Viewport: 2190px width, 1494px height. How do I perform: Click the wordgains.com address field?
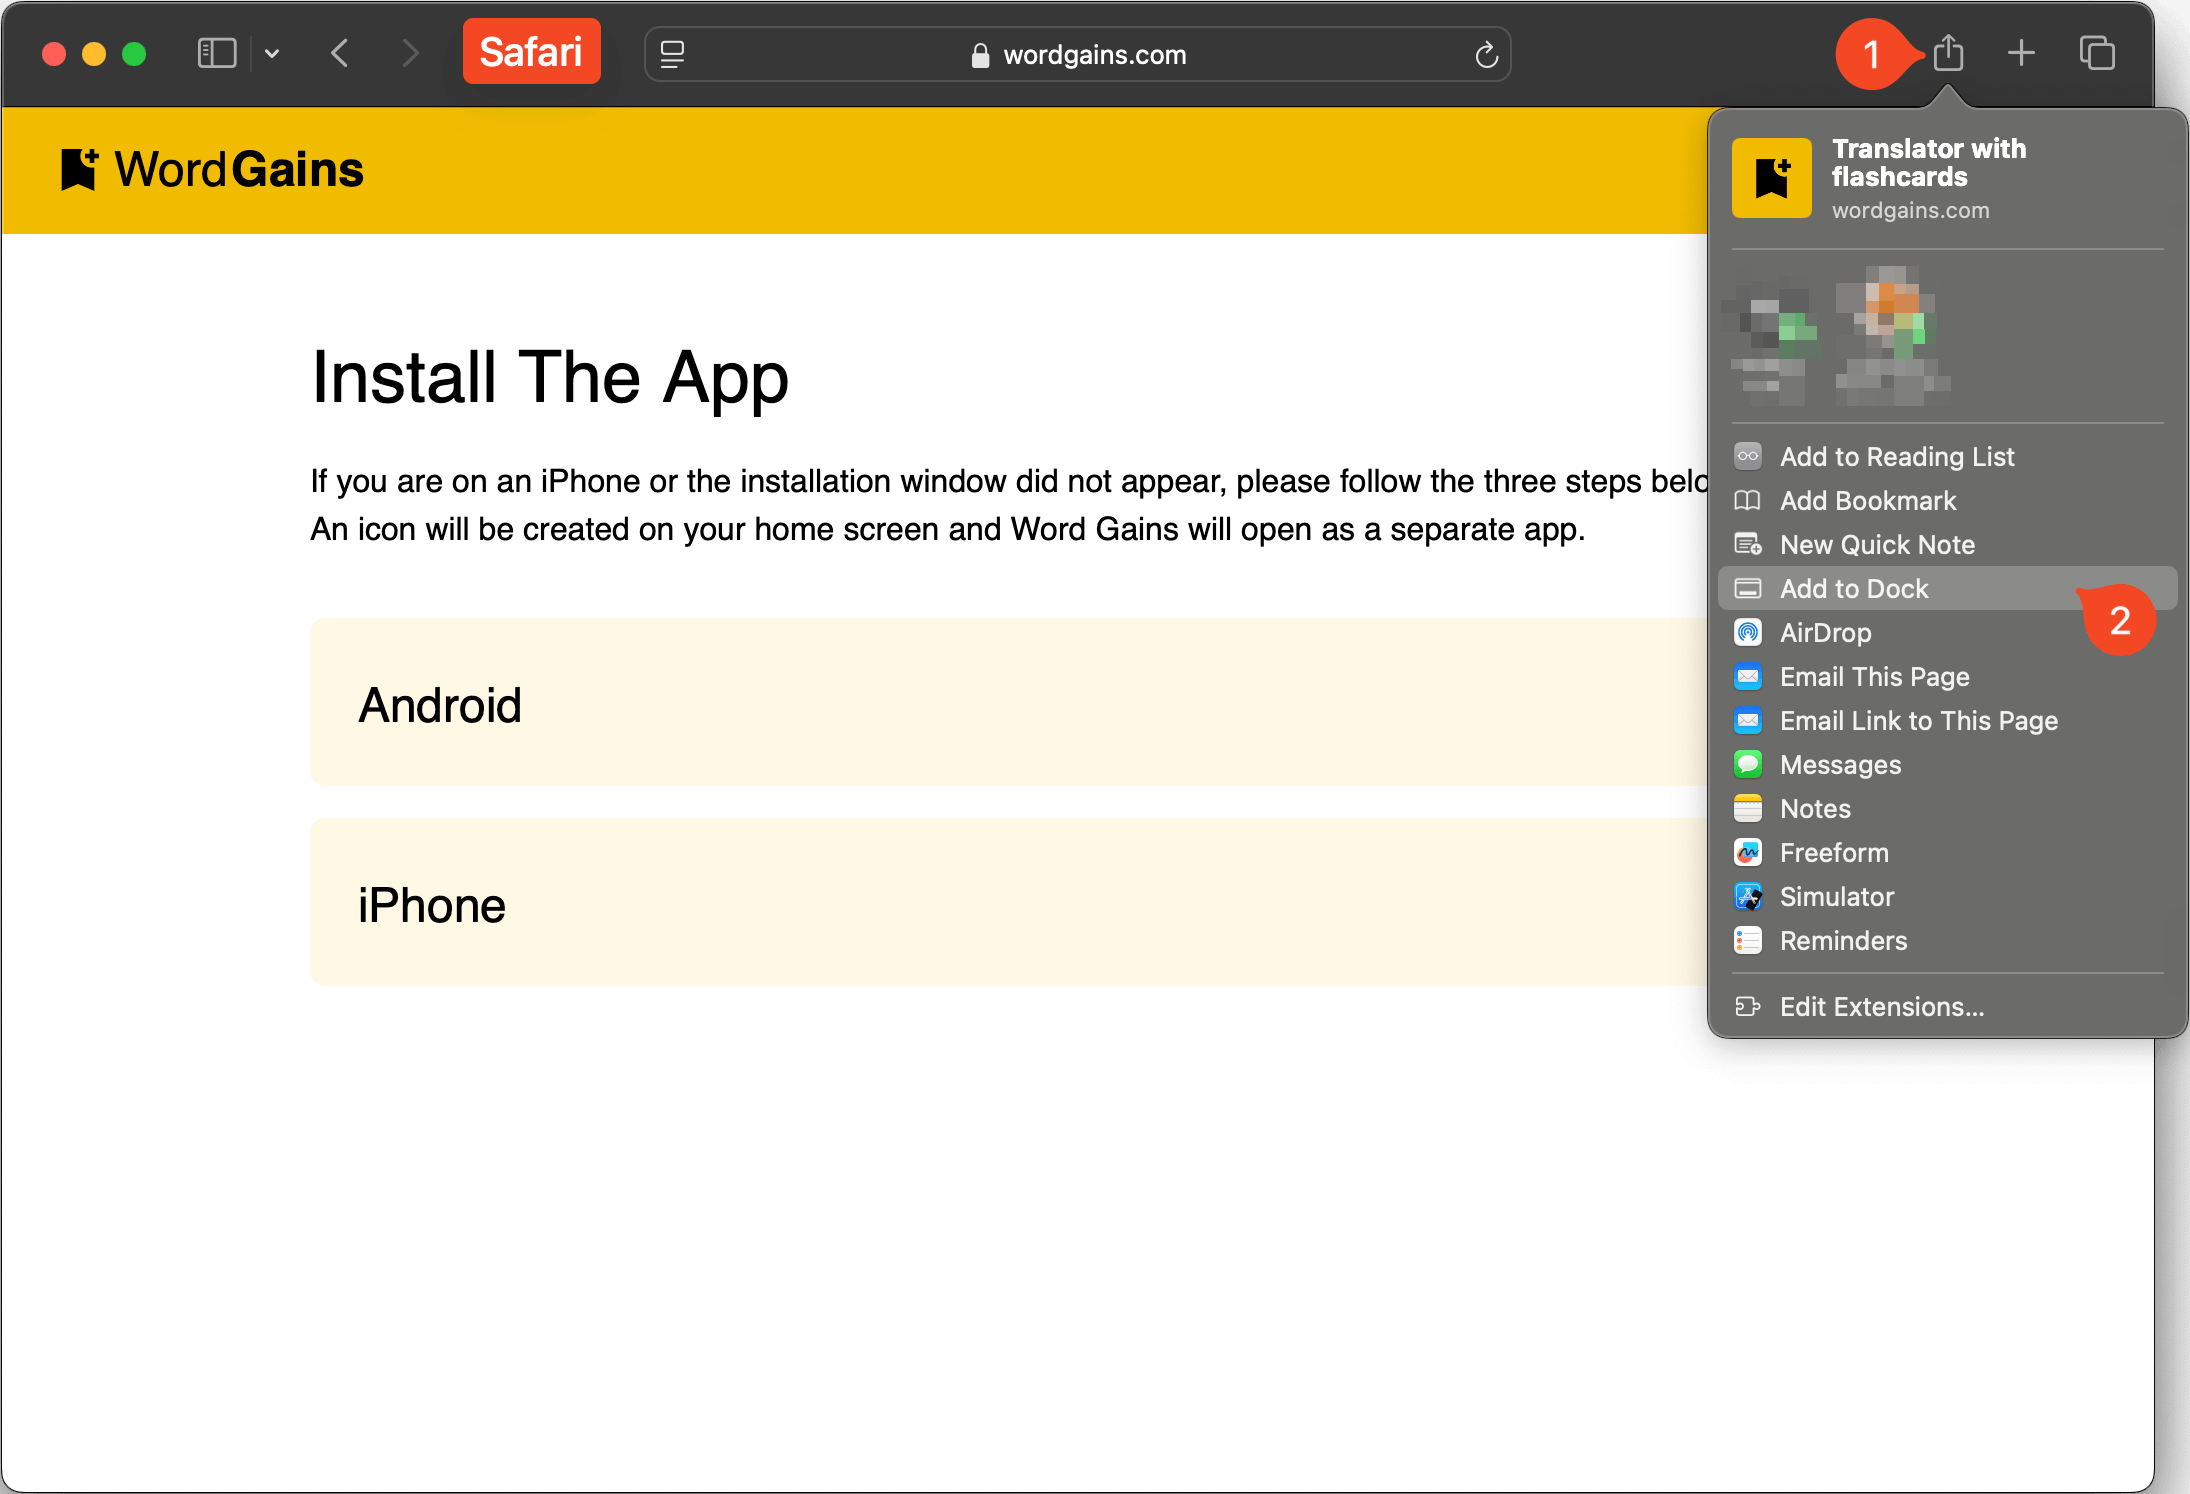click(1078, 54)
